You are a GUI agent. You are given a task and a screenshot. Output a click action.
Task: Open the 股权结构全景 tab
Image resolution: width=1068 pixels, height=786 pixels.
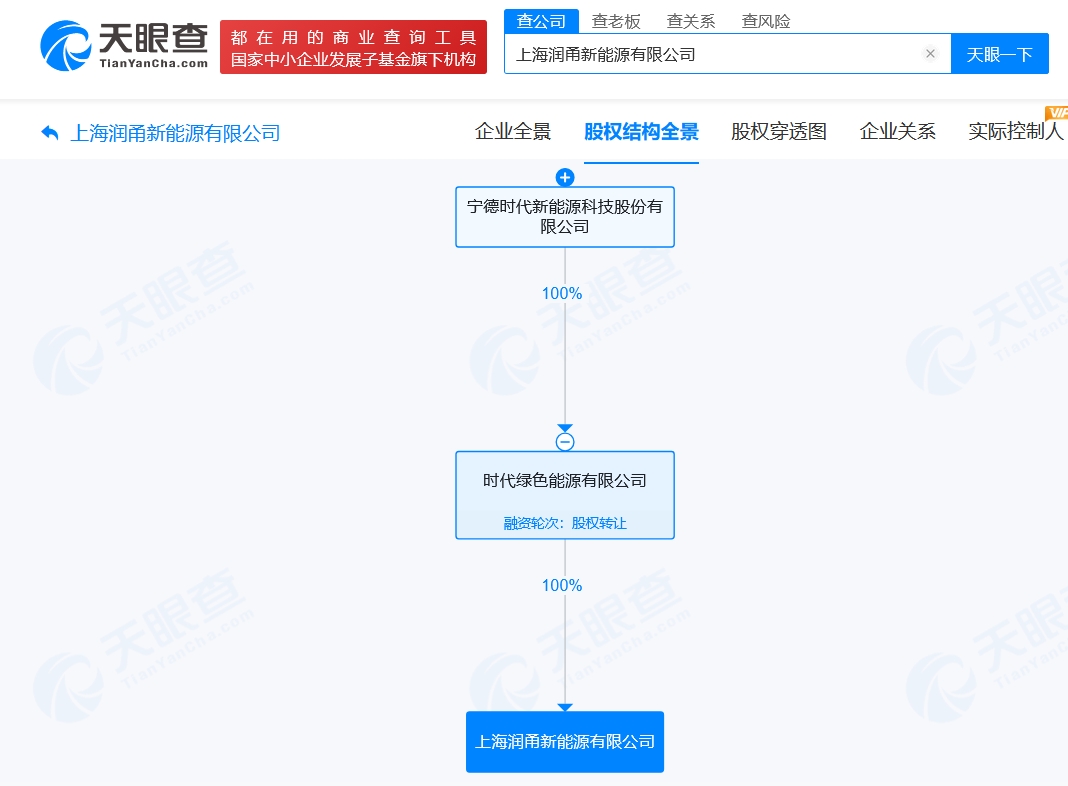(641, 131)
